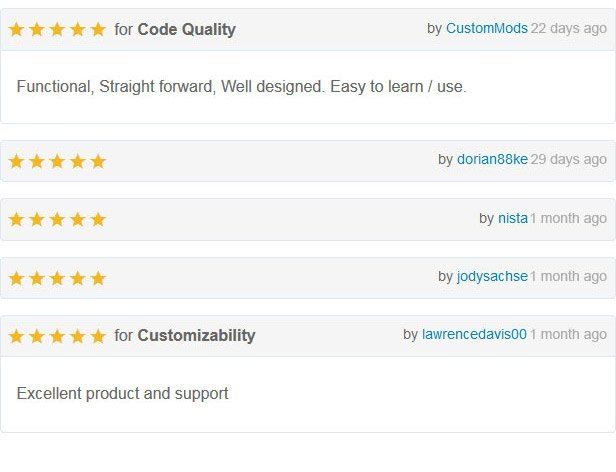The image size is (616, 472).
Task: Click fifth star in nista's review row
Action: point(98,219)
